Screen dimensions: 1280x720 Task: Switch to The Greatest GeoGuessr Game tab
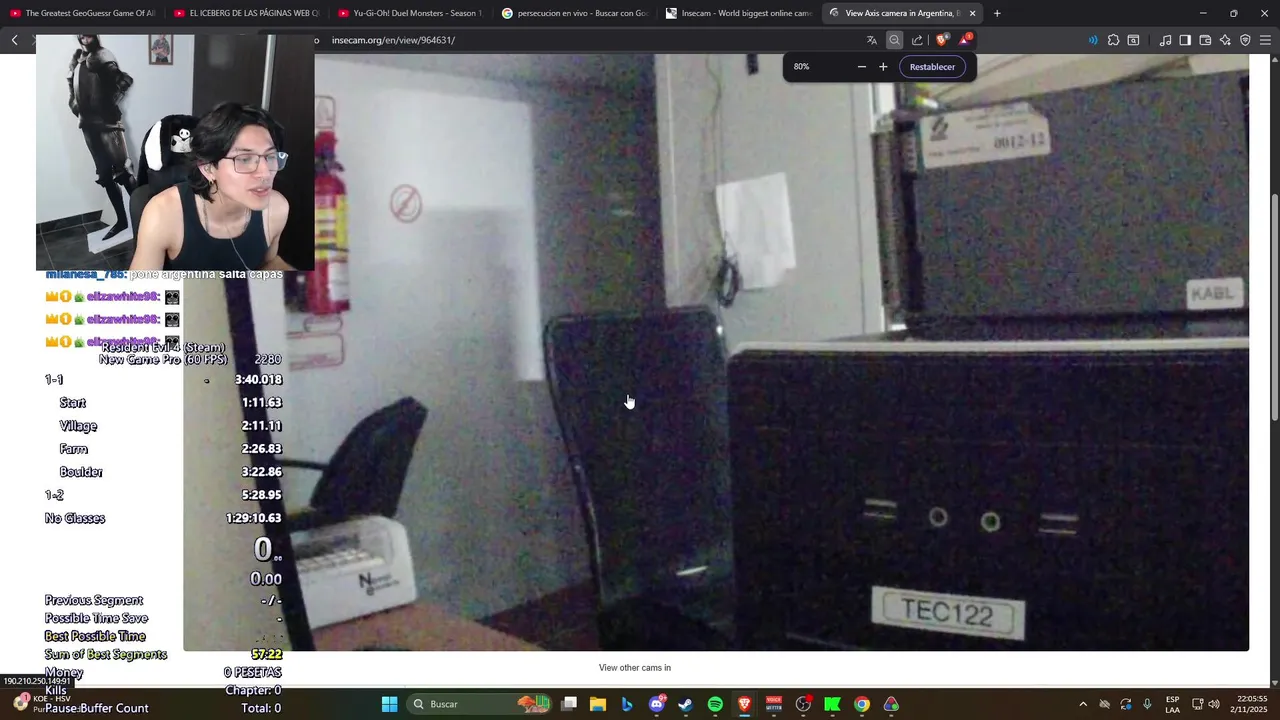(83, 13)
